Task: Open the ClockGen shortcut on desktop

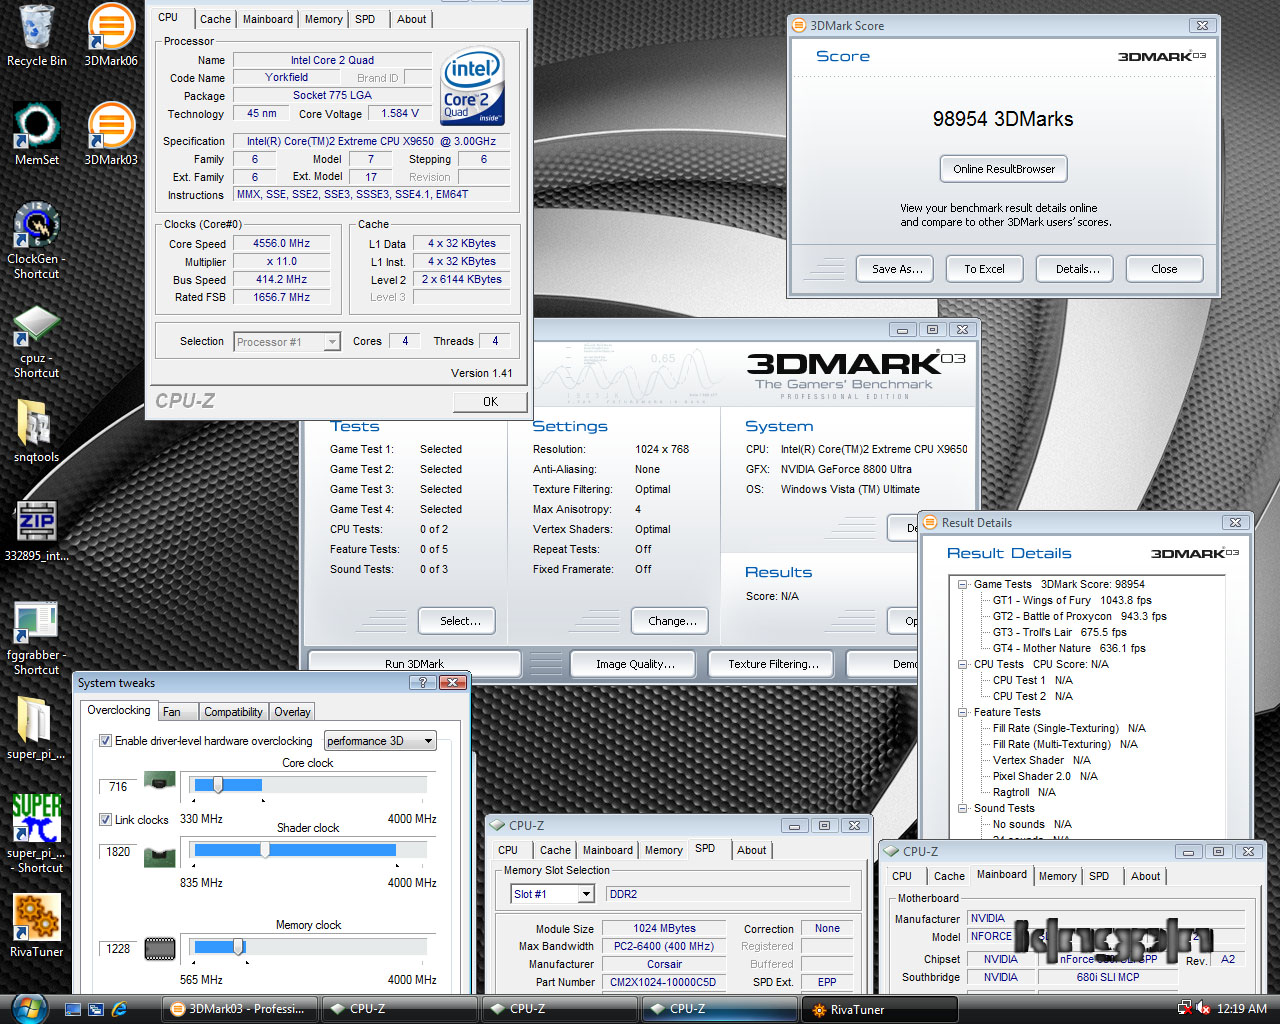Action: (x=36, y=240)
